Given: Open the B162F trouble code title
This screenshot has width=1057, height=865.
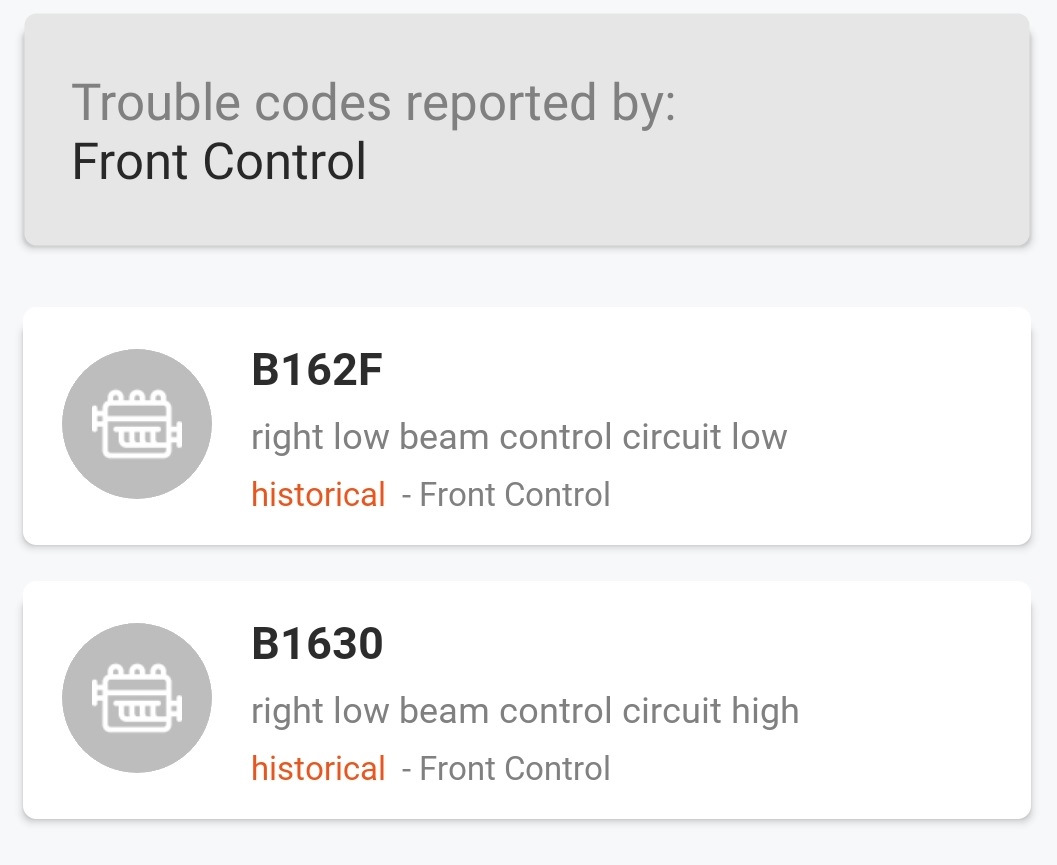Looking at the screenshot, I should 317,371.
